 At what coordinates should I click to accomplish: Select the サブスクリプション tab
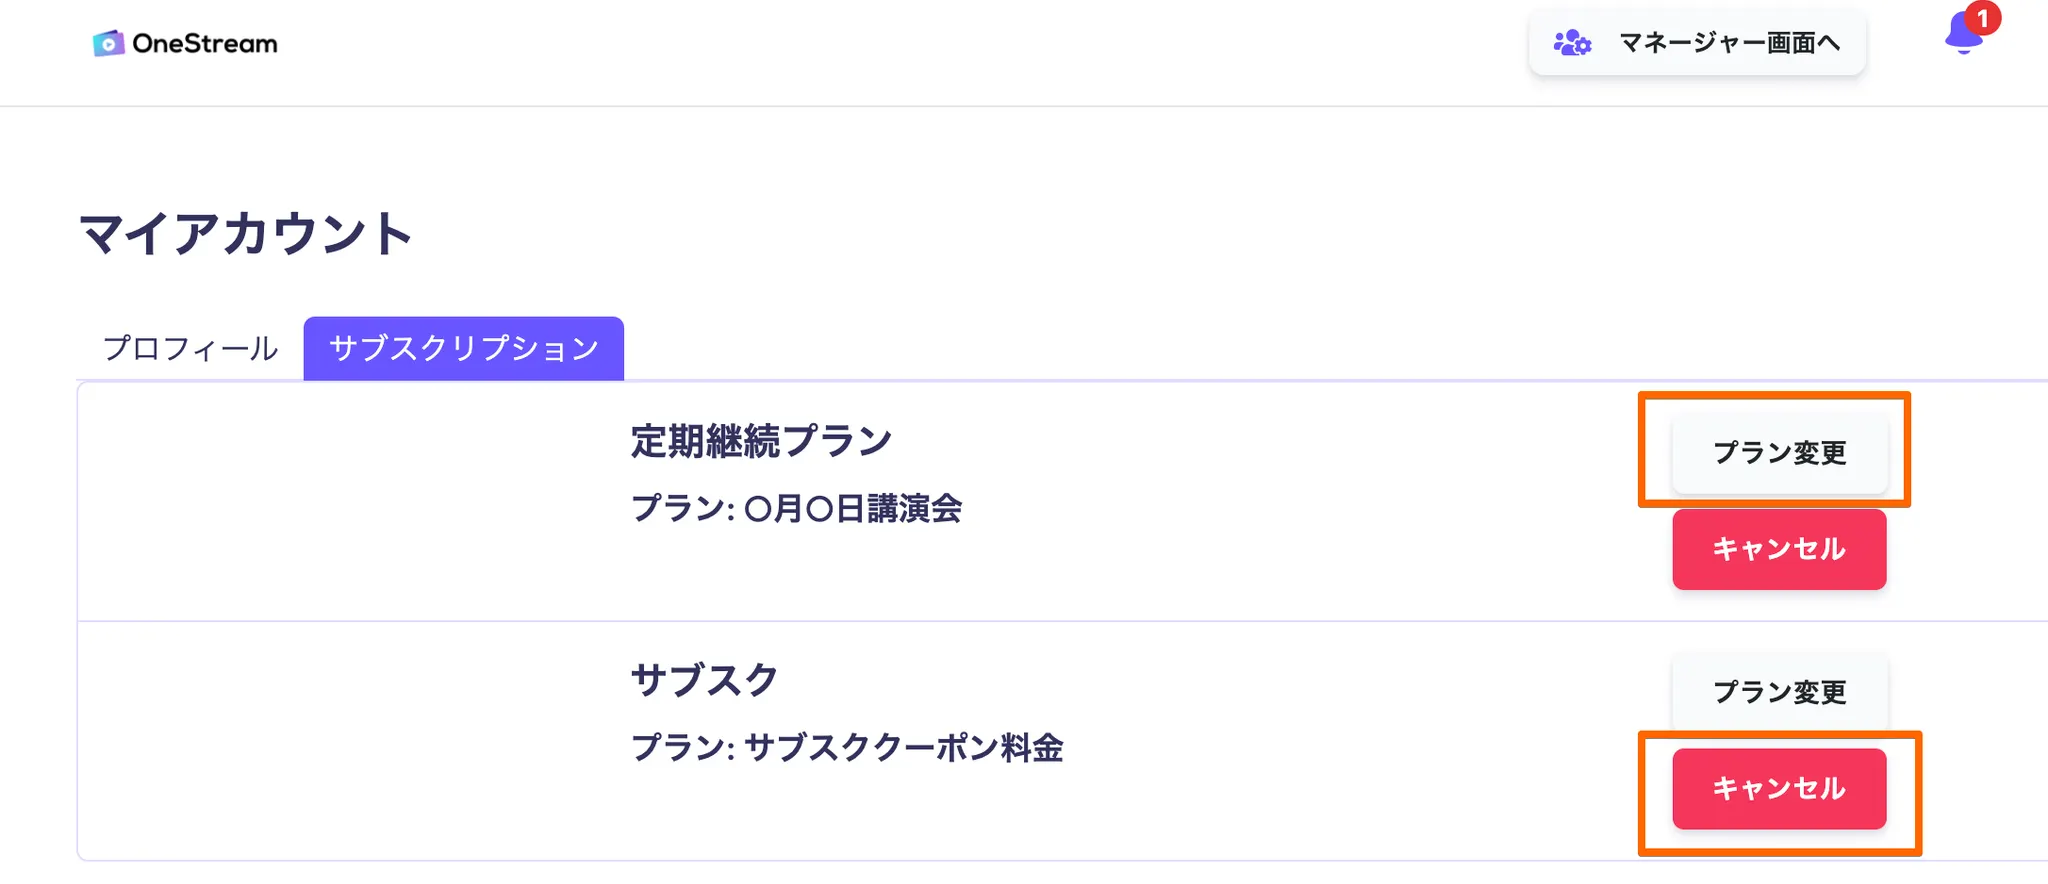(x=463, y=349)
